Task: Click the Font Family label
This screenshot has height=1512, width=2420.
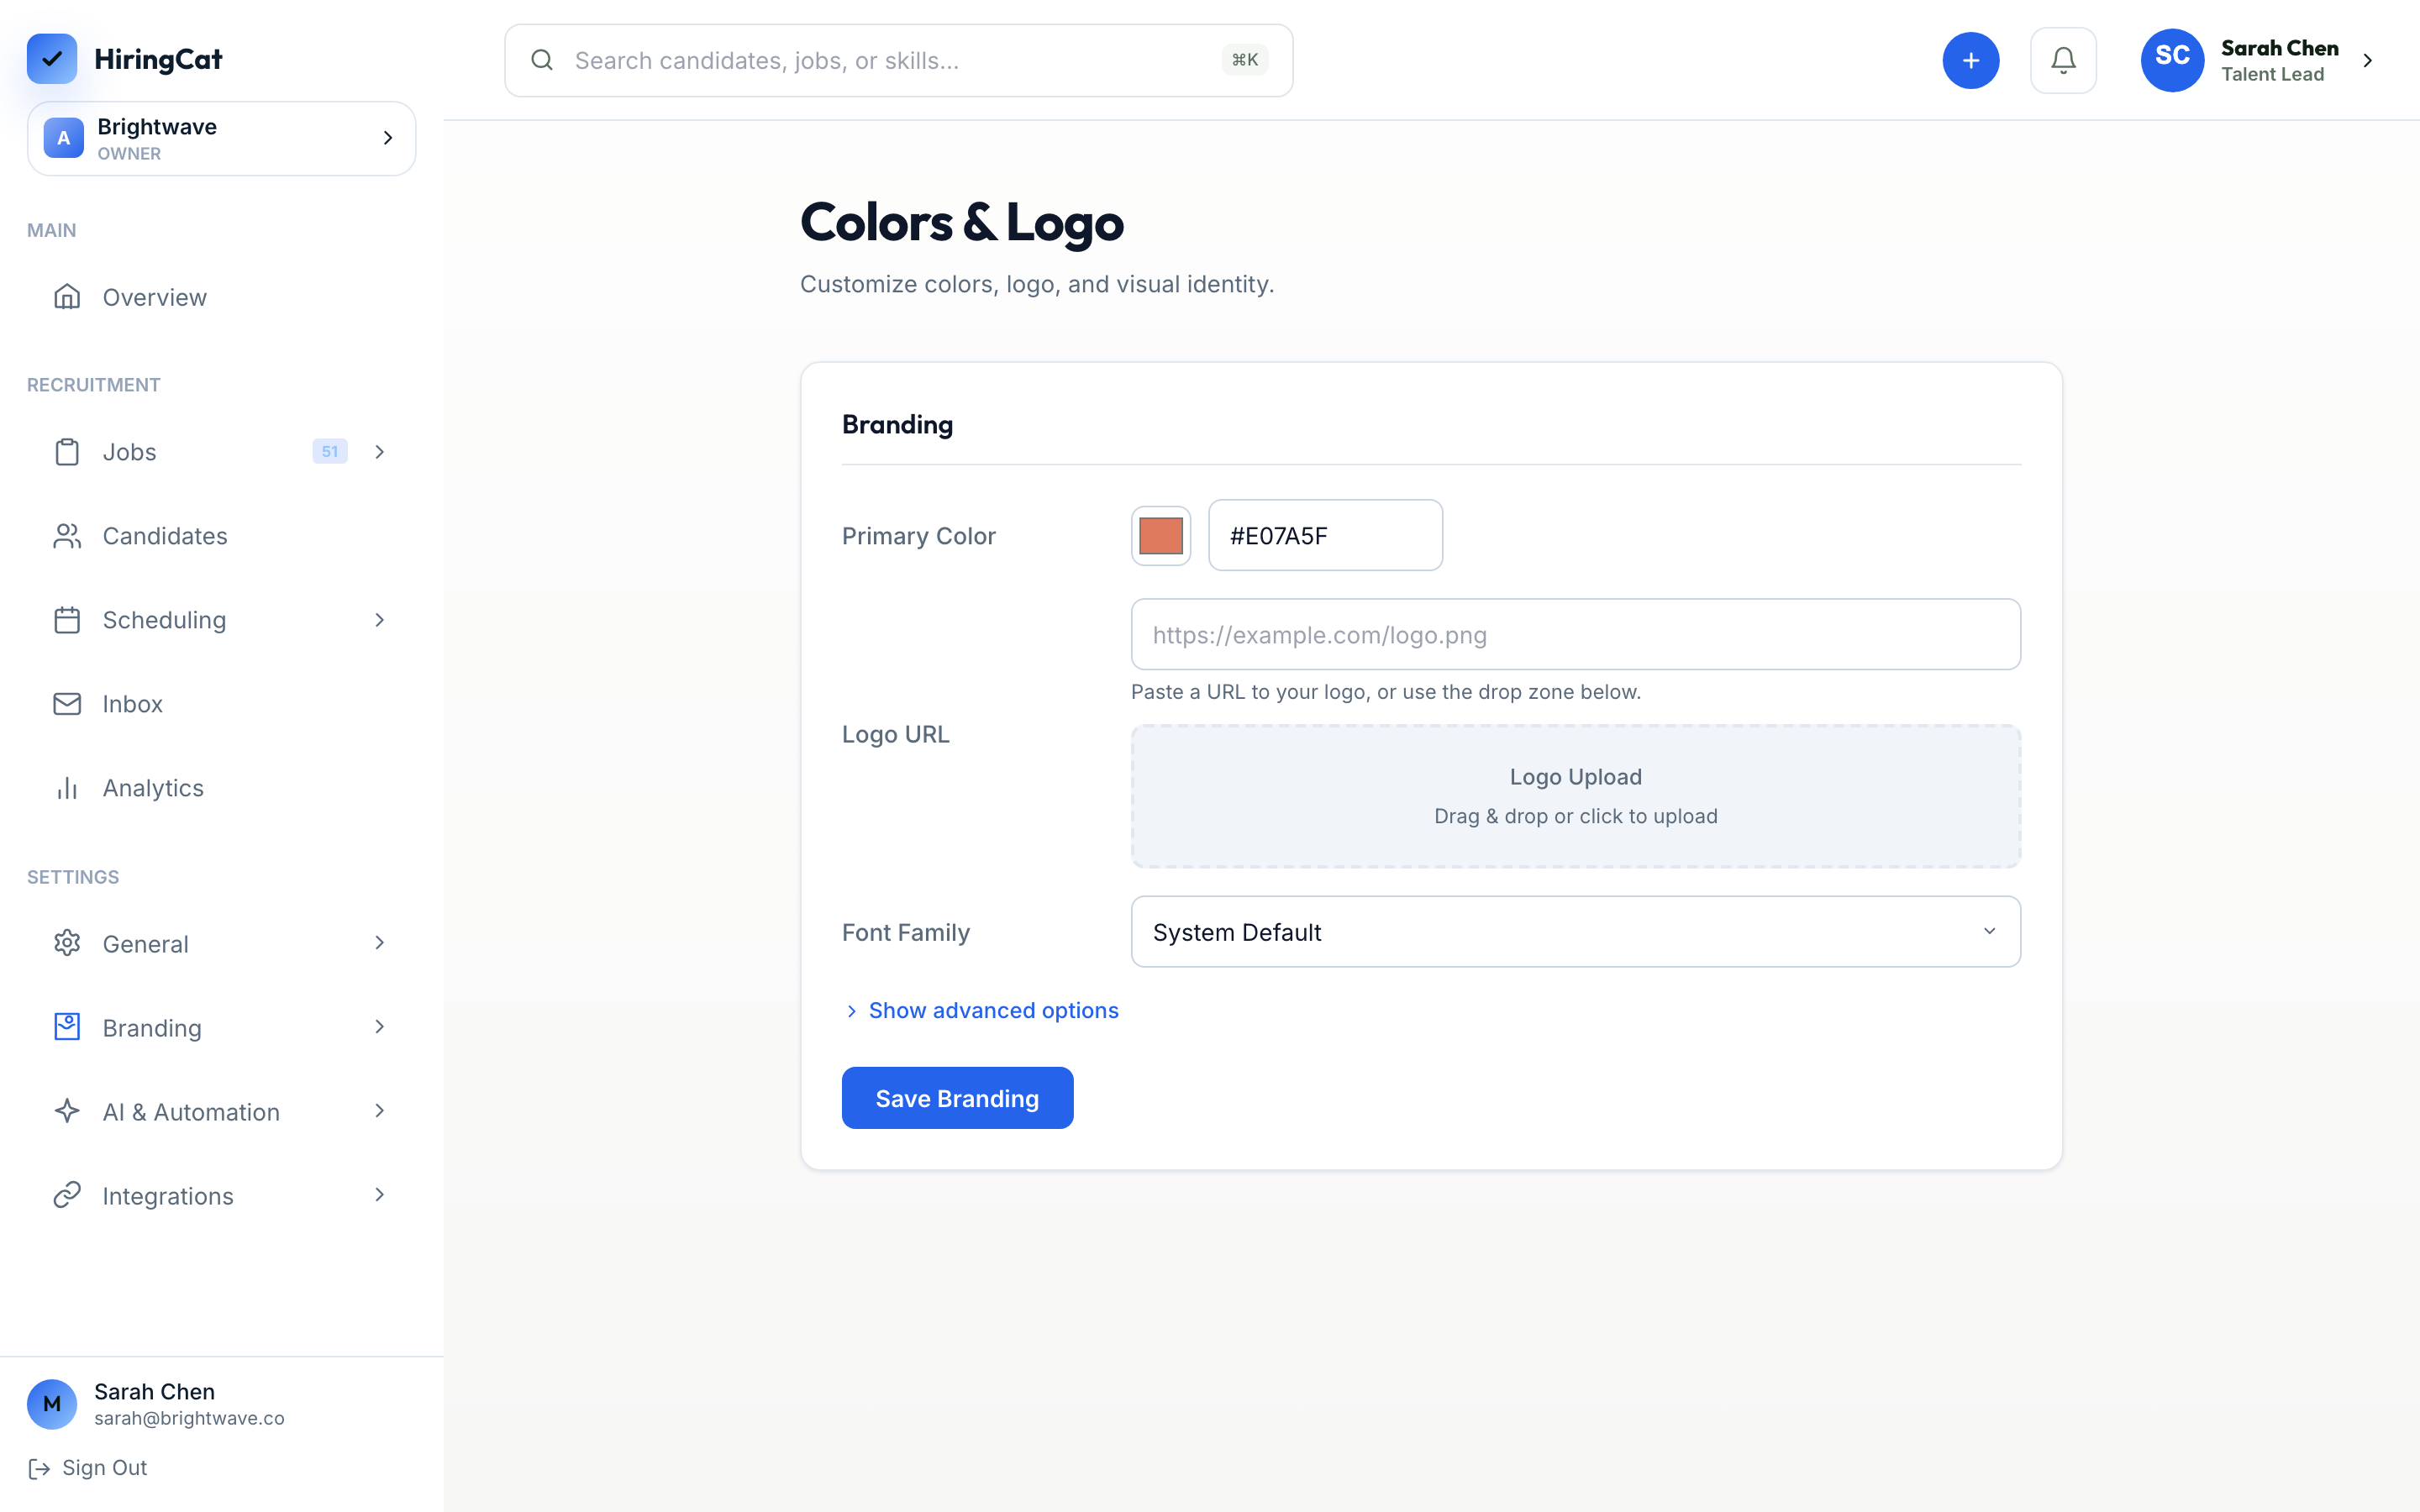Action: [x=906, y=932]
